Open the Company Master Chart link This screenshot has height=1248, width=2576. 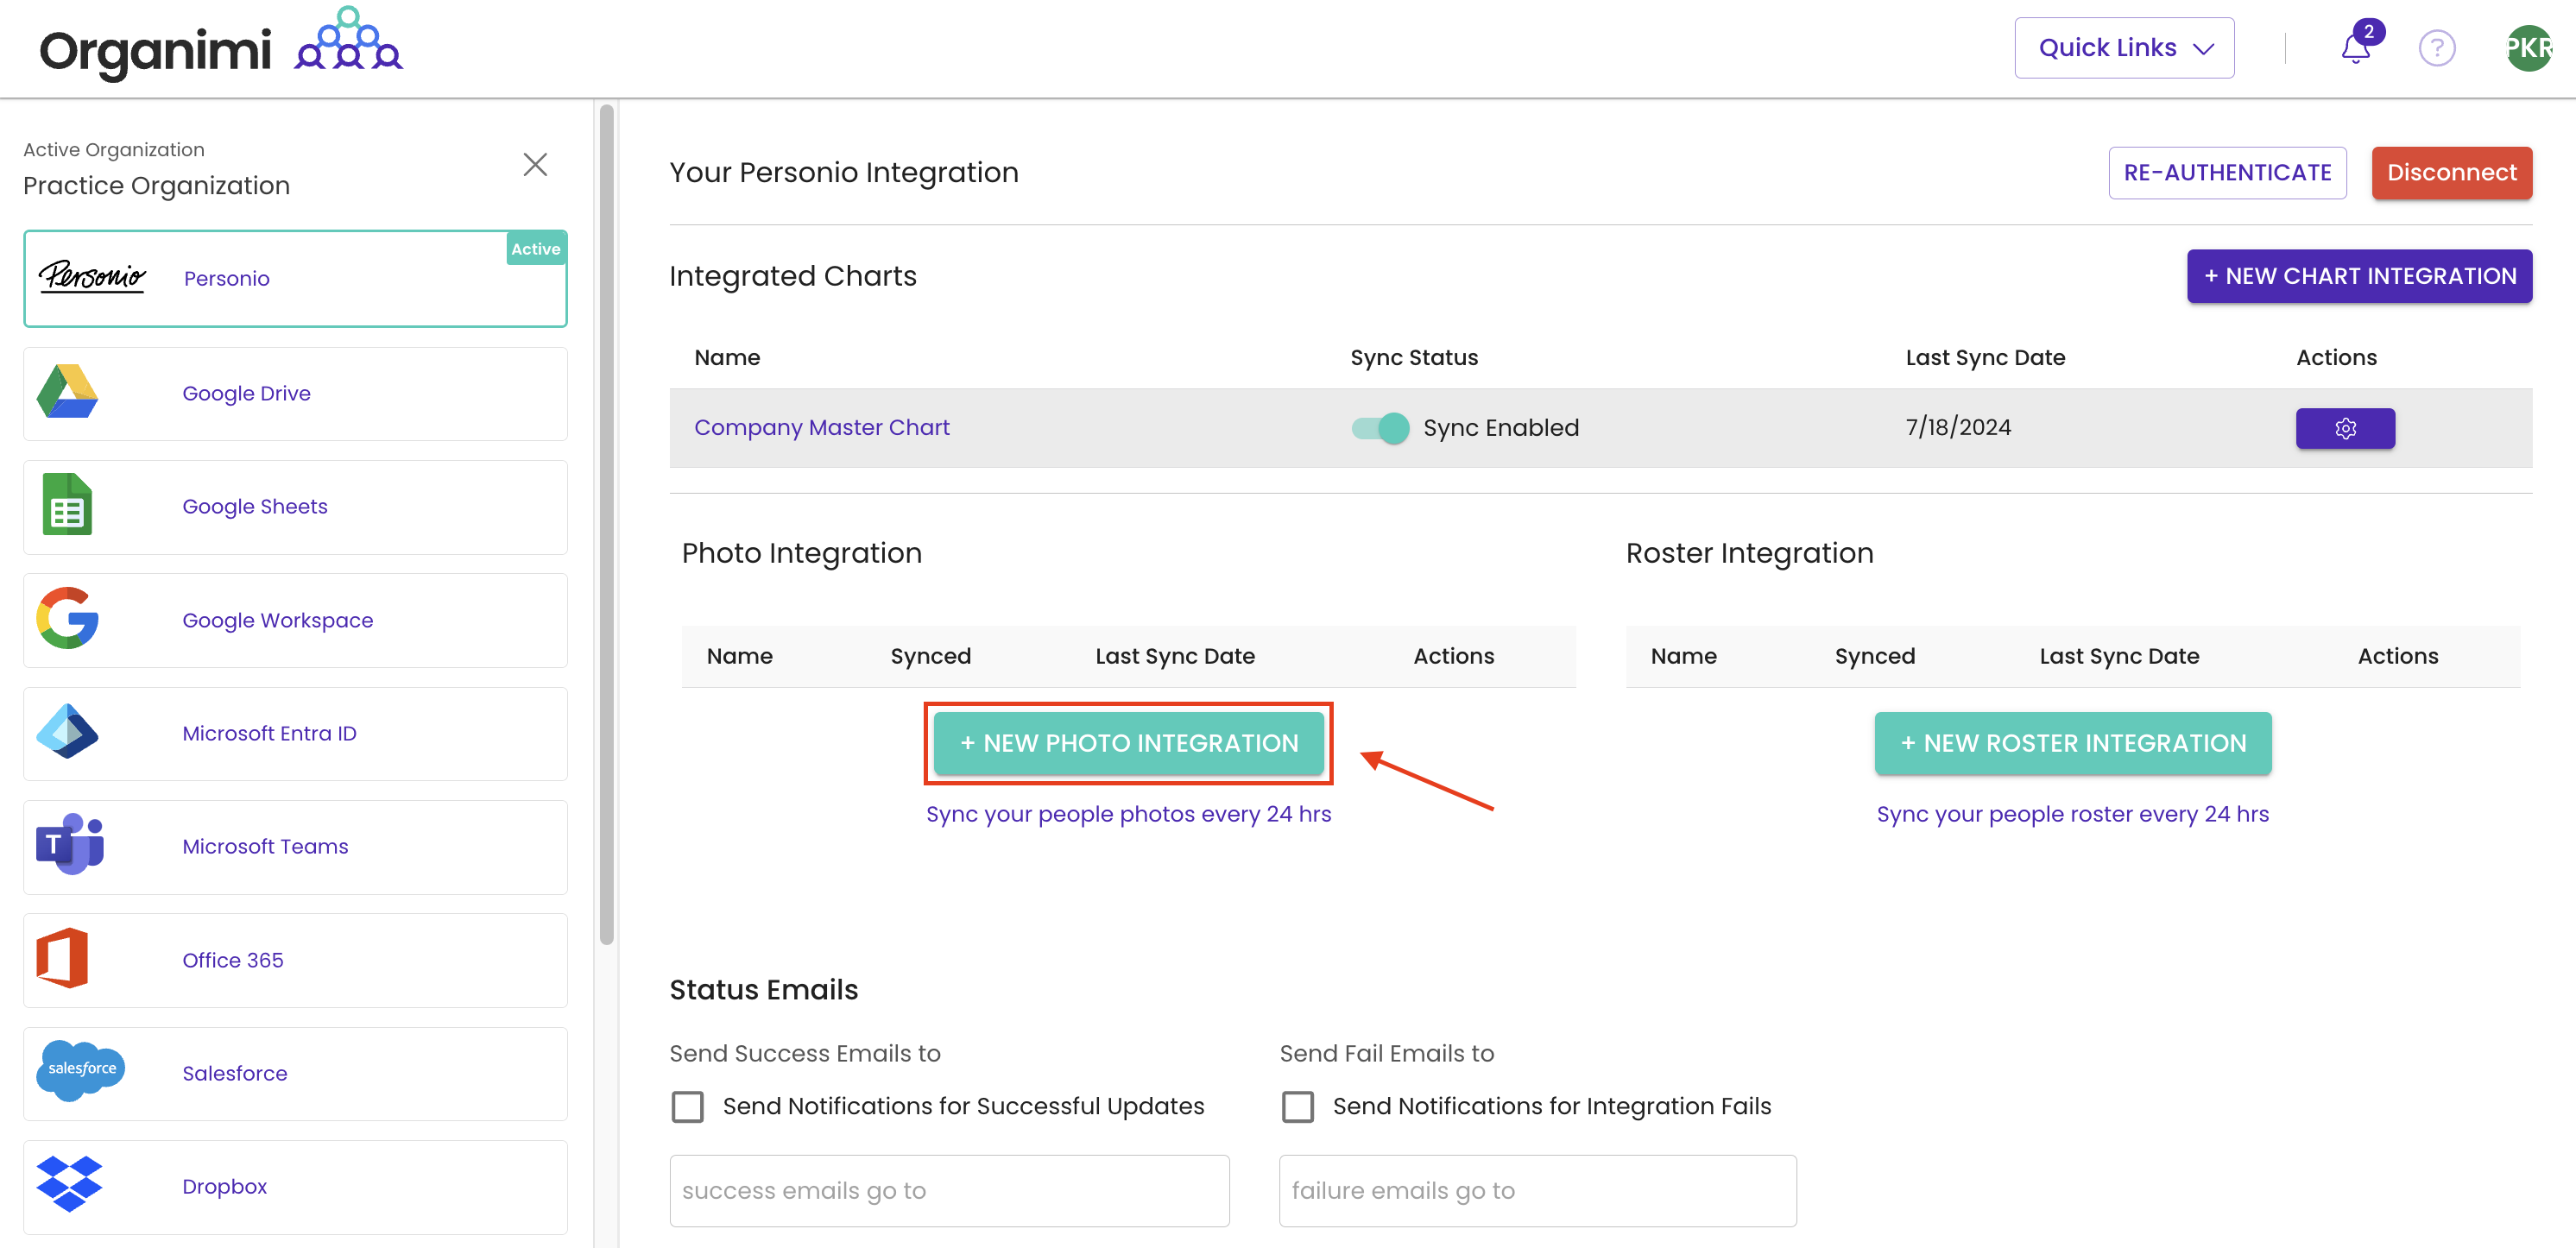click(821, 427)
